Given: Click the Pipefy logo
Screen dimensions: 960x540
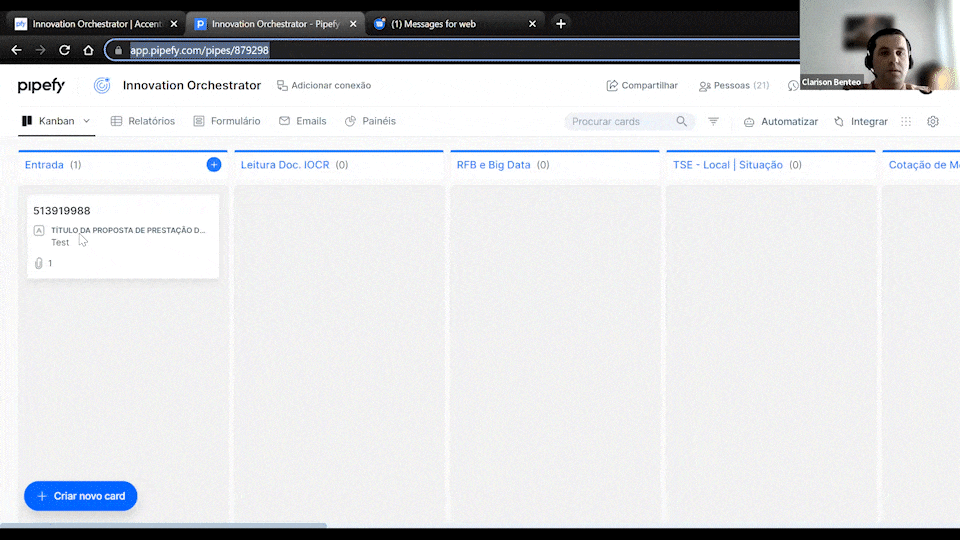Looking at the screenshot, I should 41,86.
